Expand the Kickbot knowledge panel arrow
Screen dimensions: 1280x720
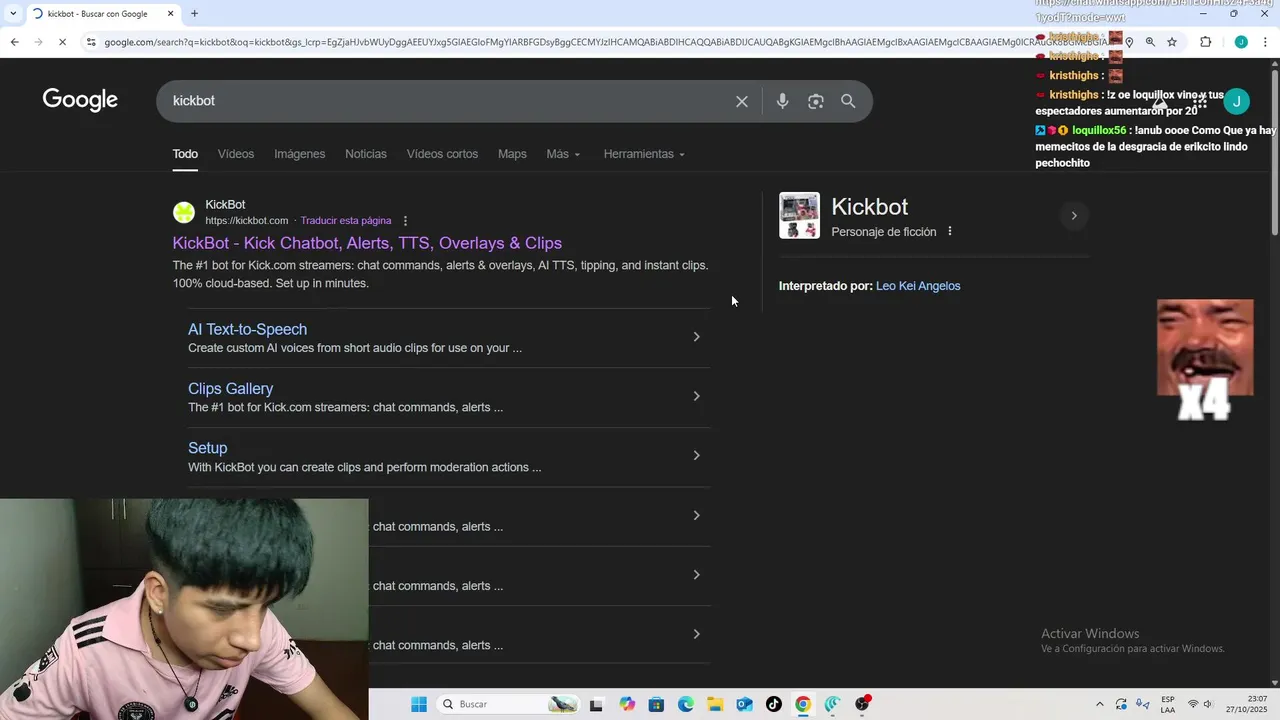(x=1074, y=216)
